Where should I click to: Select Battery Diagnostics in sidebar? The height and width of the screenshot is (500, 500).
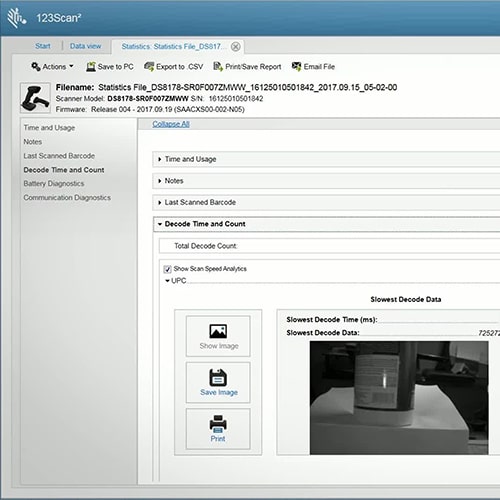54,184
